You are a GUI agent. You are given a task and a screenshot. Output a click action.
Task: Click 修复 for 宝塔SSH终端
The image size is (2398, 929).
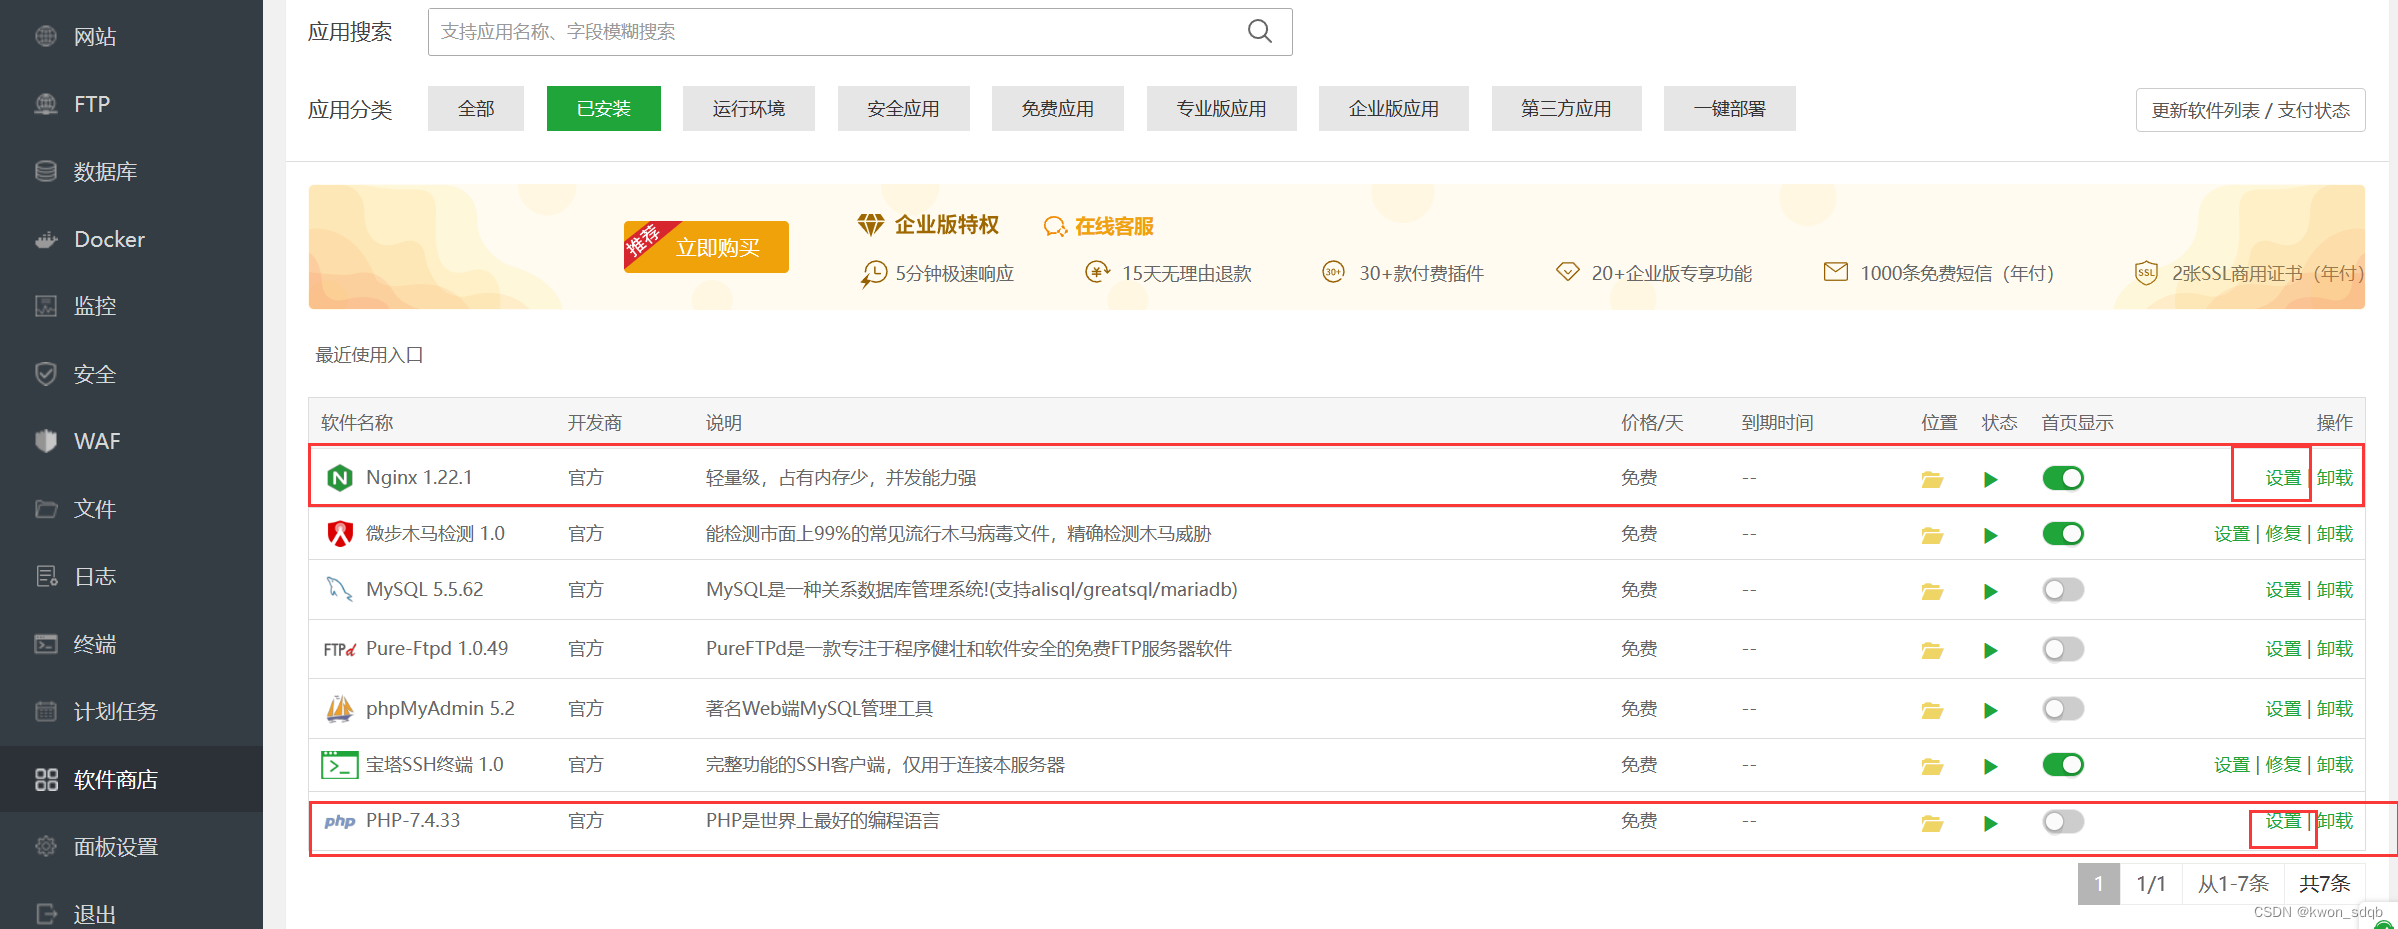pyautogui.click(x=2283, y=764)
